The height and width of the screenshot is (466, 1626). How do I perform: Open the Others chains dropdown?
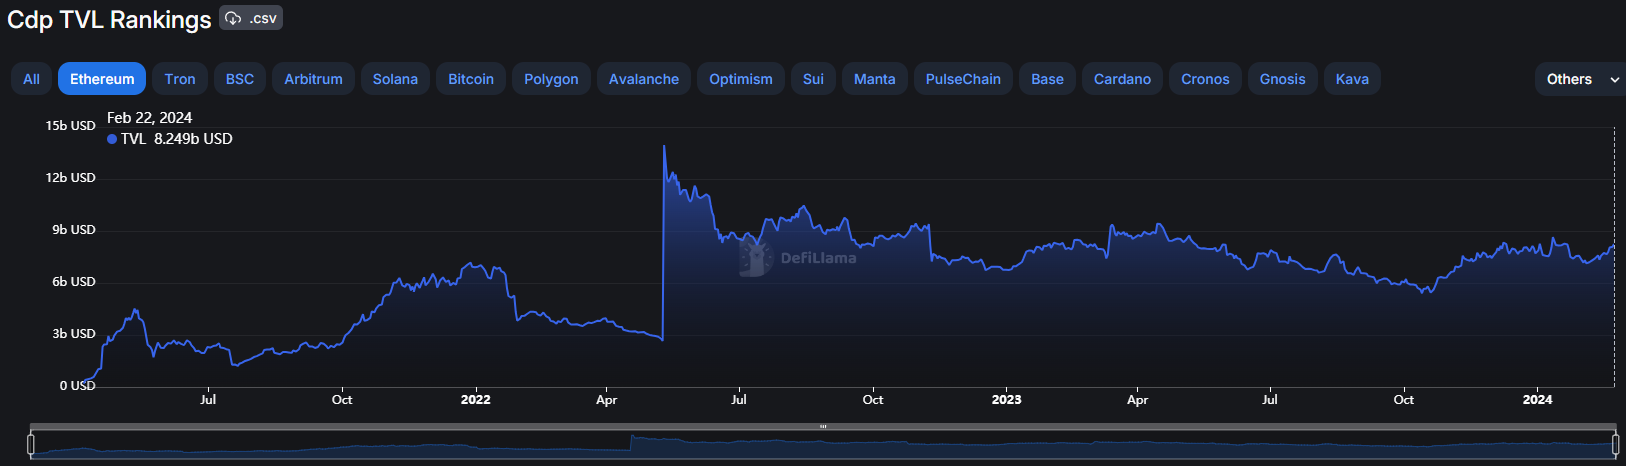tap(1580, 79)
